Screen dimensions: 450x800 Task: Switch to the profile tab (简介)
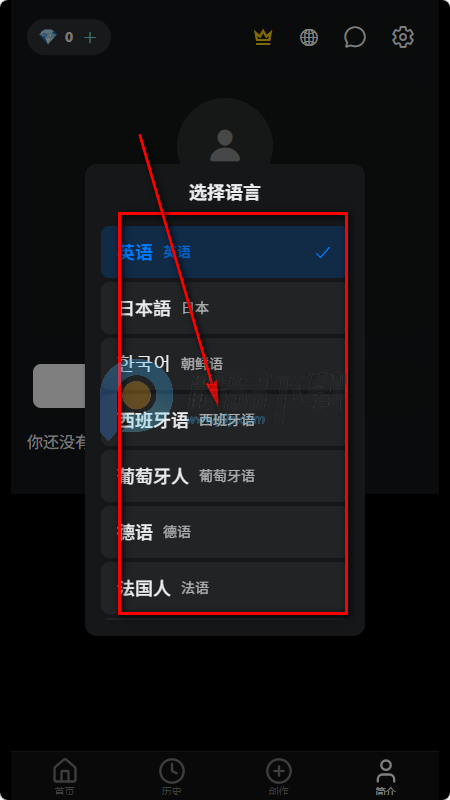coord(386,777)
